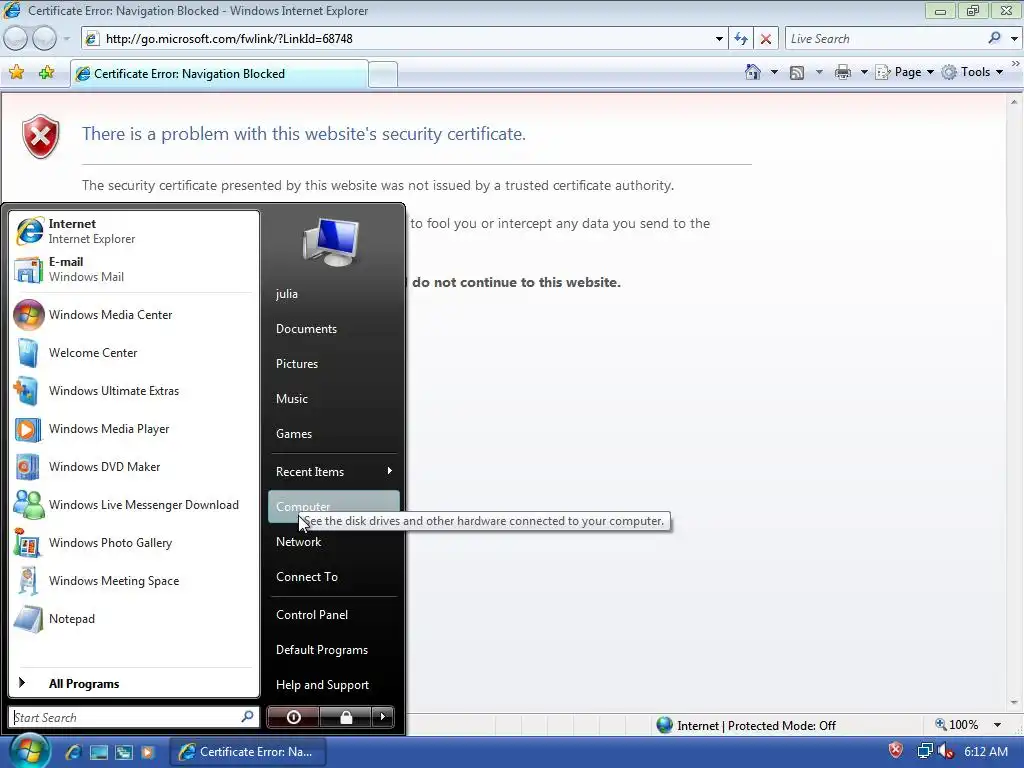Click the Stop loading X button
Image resolution: width=1024 pixels, height=768 pixels.
tap(765, 39)
